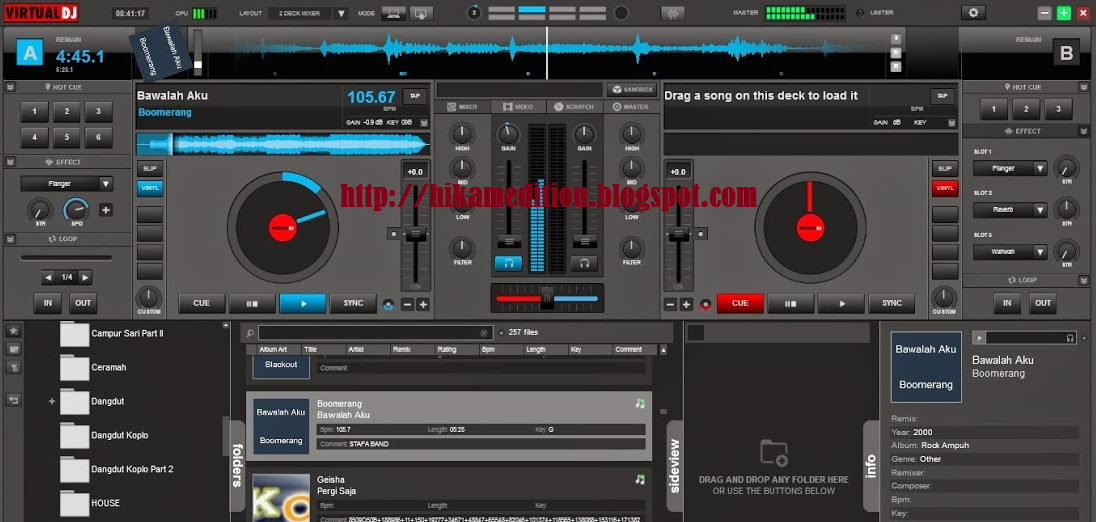
Task: Open the LAYOUT 2 DECK MIXER dropdown
Action: pos(340,13)
